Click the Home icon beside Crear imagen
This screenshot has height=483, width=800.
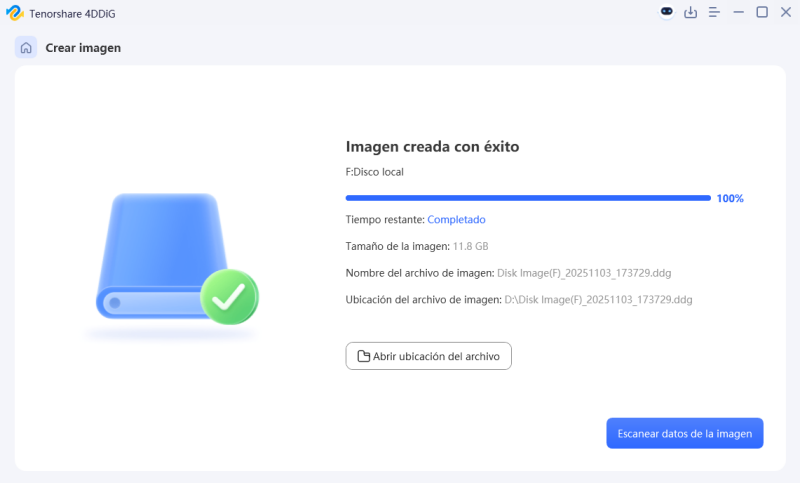click(x=26, y=47)
